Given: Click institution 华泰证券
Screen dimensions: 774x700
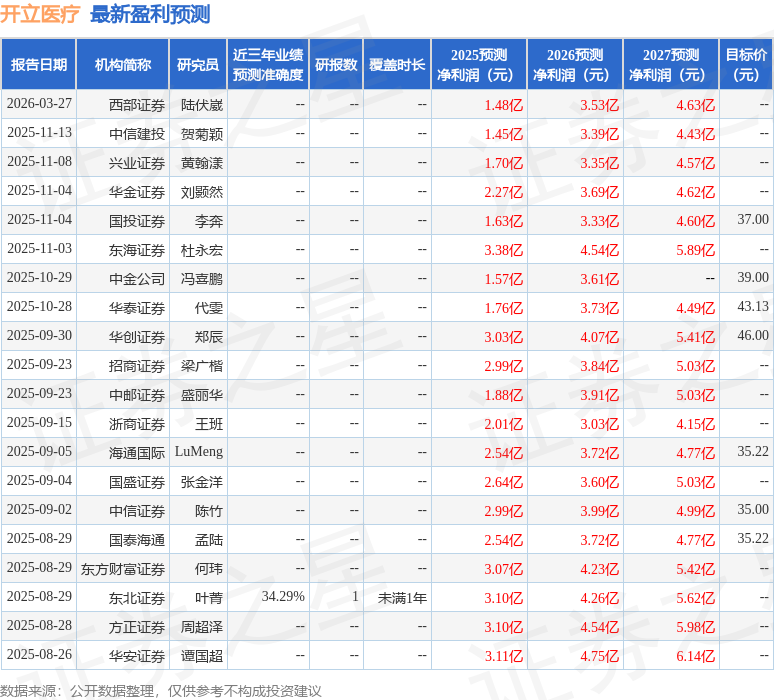Looking at the screenshot, I should click(137, 309).
